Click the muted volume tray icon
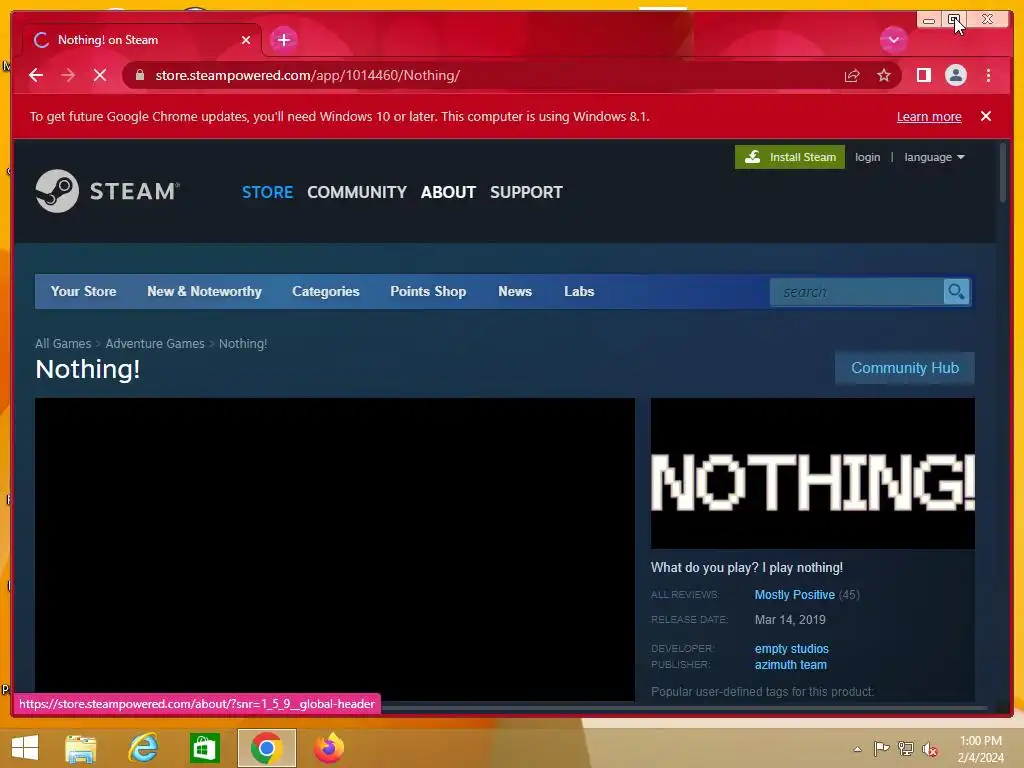Image resolution: width=1024 pixels, height=768 pixels. click(930, 749)
